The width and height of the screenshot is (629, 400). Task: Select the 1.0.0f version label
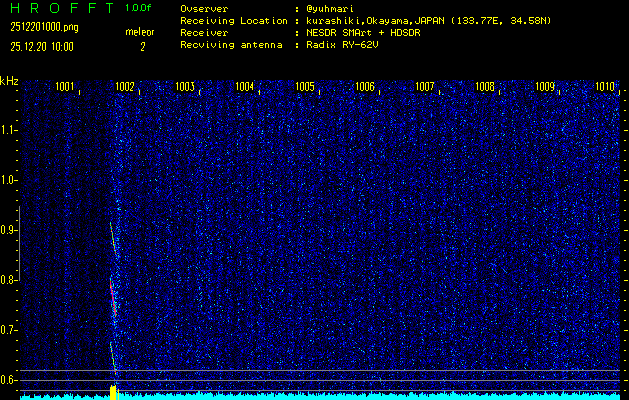click(139, 9)
